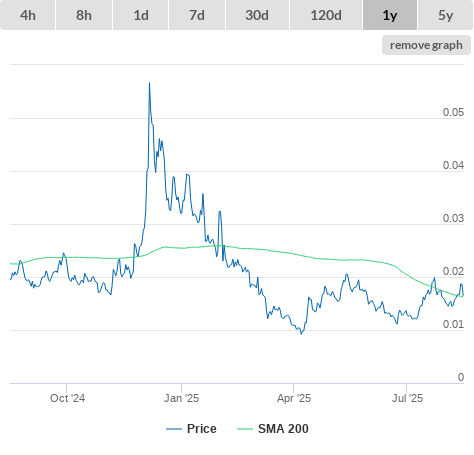Viewport: 474px width, 455px height.
Task: Switch to the 4h time range
Action: pyautogui.click(x=28, y=15)
